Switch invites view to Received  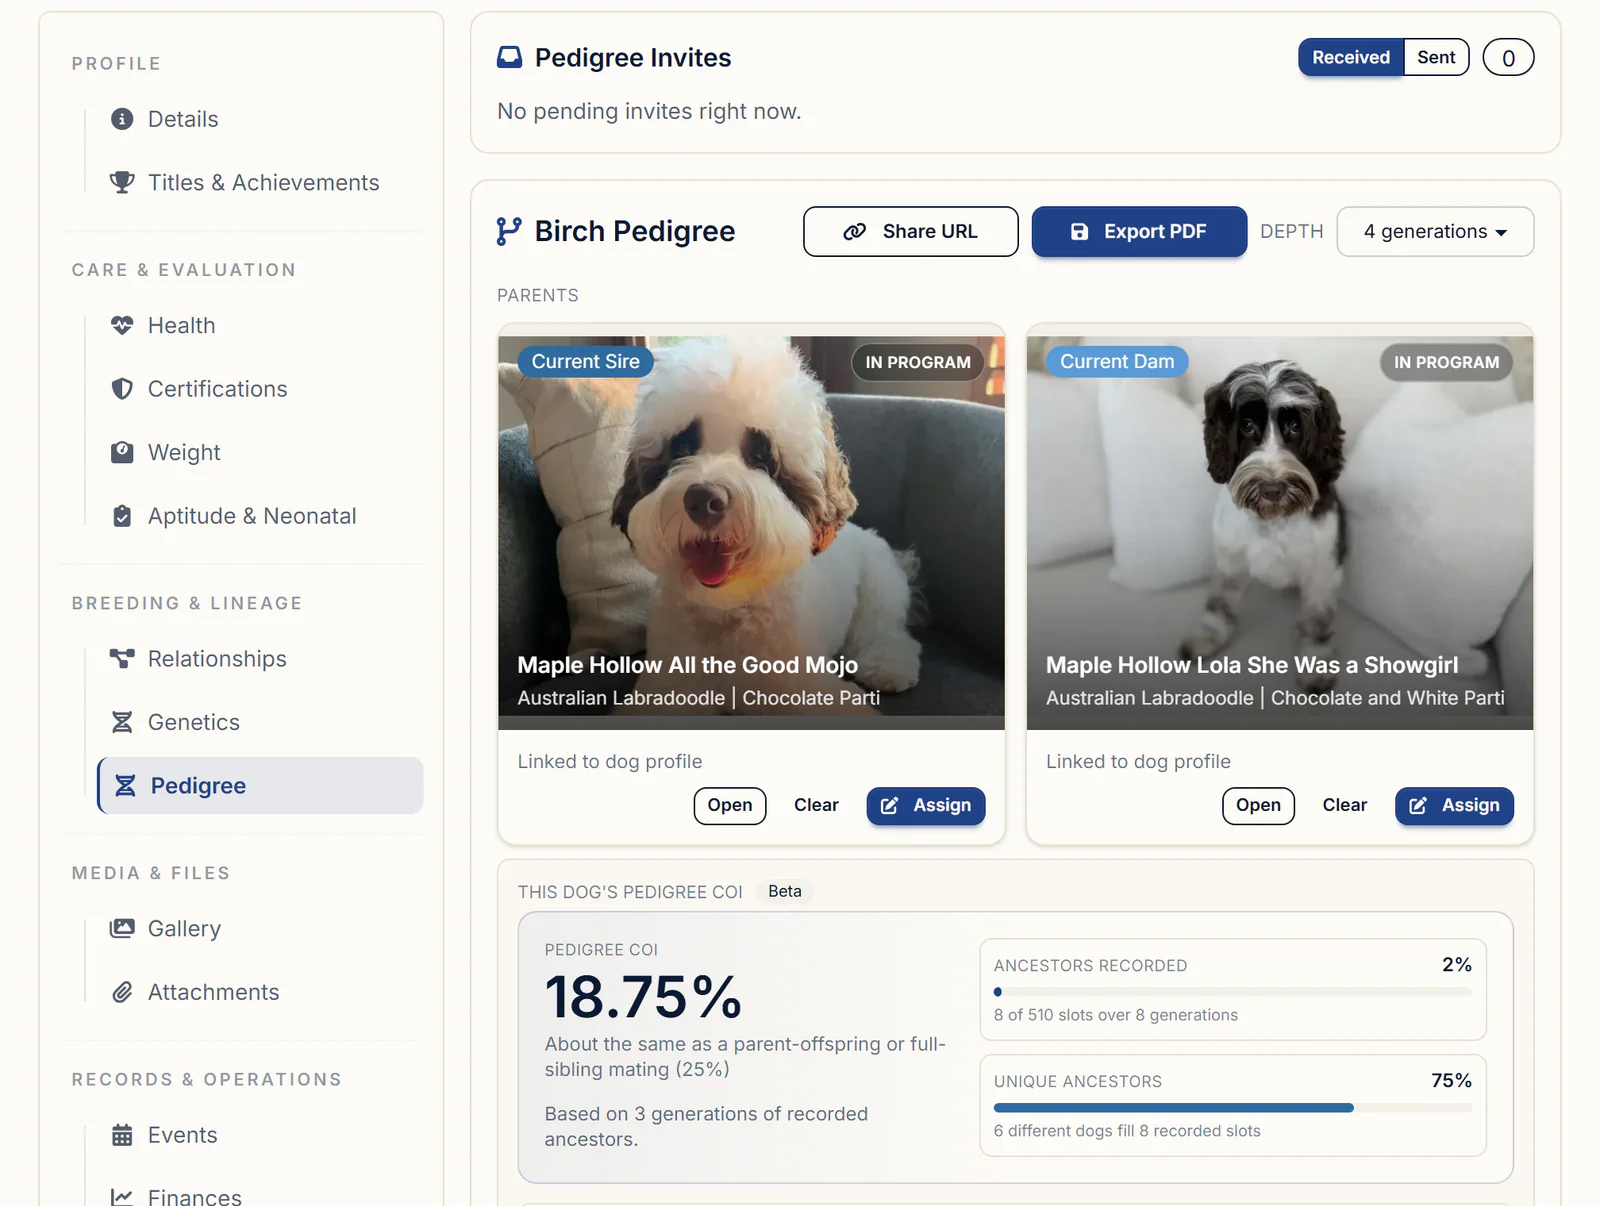click(x=1351, y=57)
